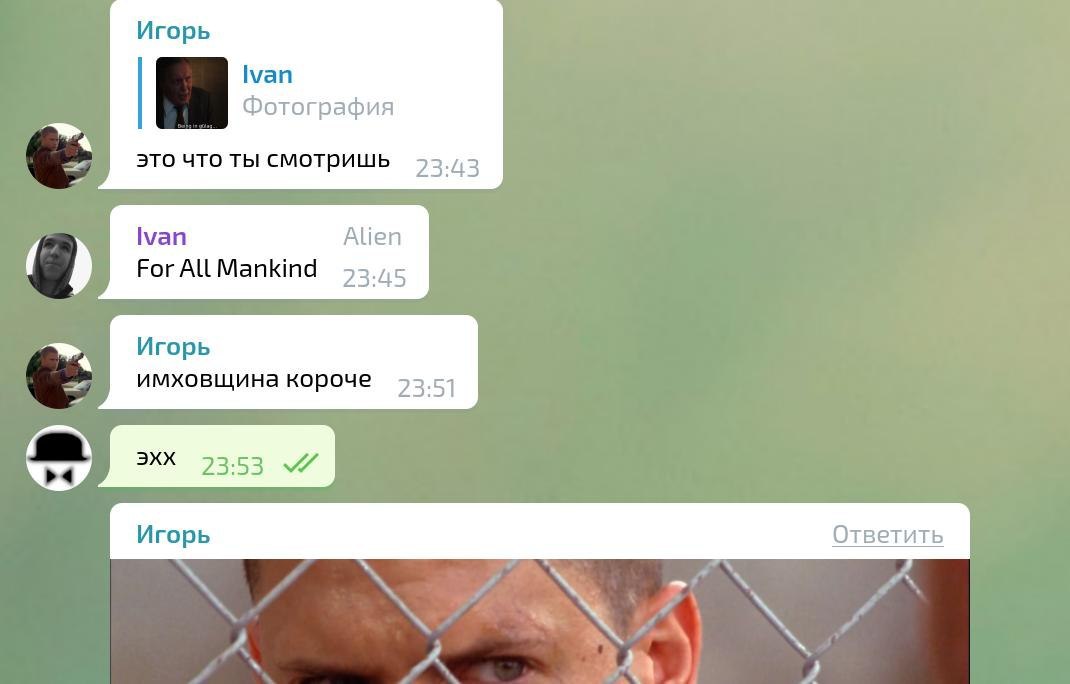Open quoted photo thumbnail from Ivan

[192, 93]
